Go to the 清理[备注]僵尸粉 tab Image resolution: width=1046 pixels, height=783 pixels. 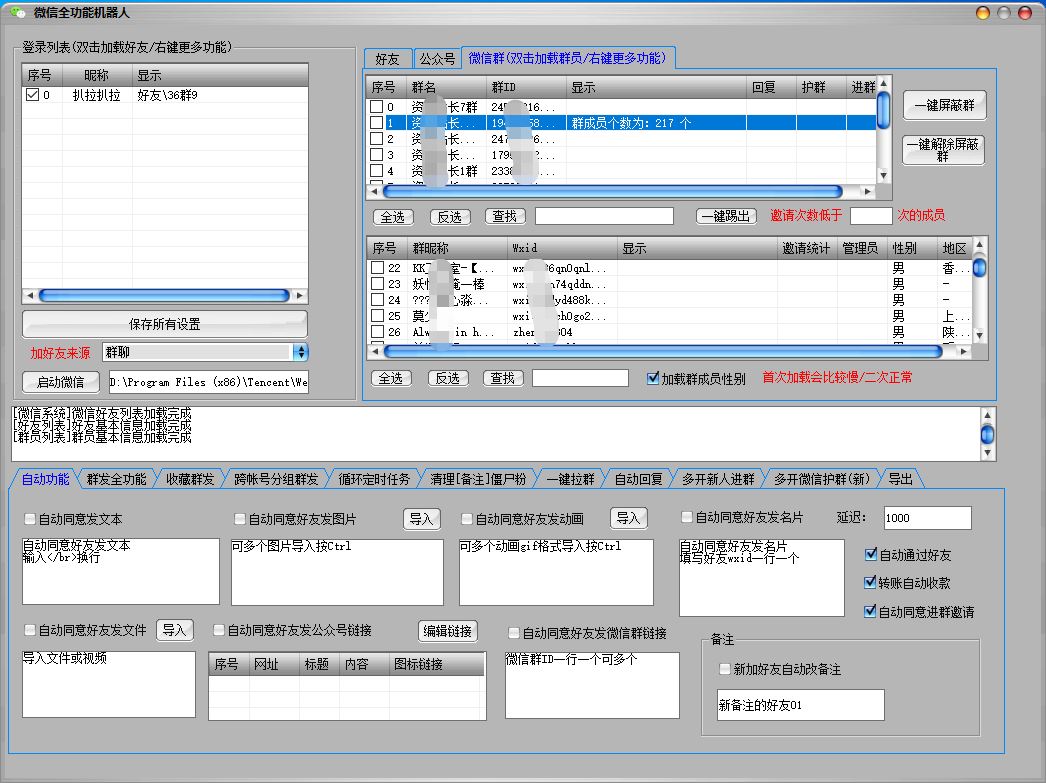pos(478,479)
